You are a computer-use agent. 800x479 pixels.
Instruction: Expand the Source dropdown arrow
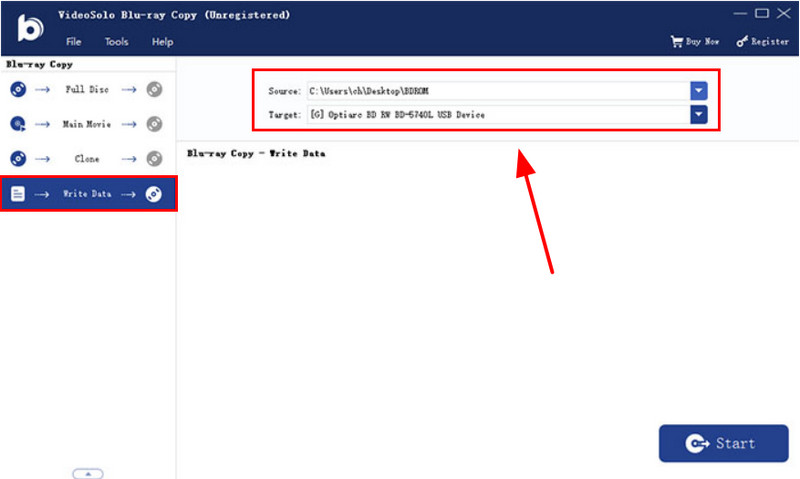point(699,91)
